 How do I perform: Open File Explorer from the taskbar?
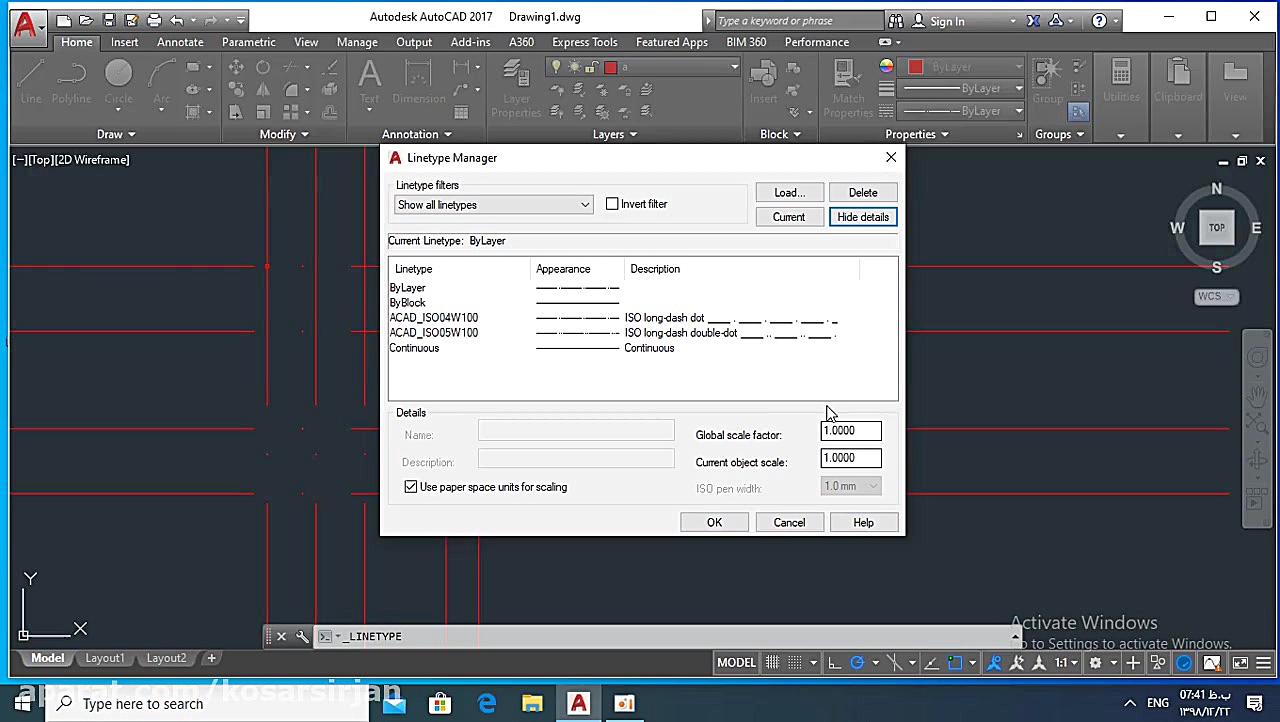click(532, 704)
